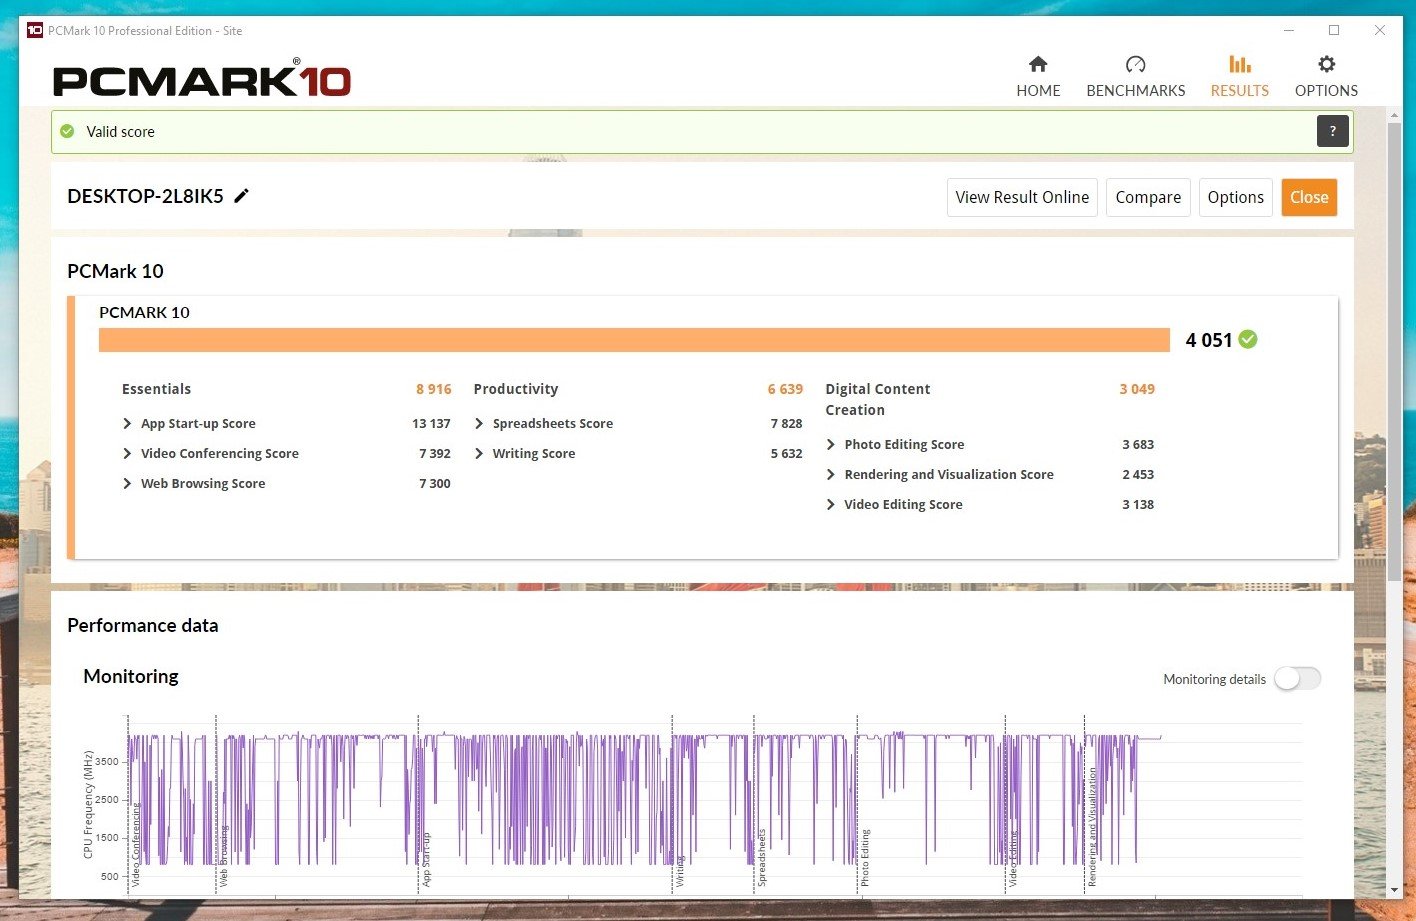Click the Home house icon
The image size is (1416, 921).
[1038, 65]
